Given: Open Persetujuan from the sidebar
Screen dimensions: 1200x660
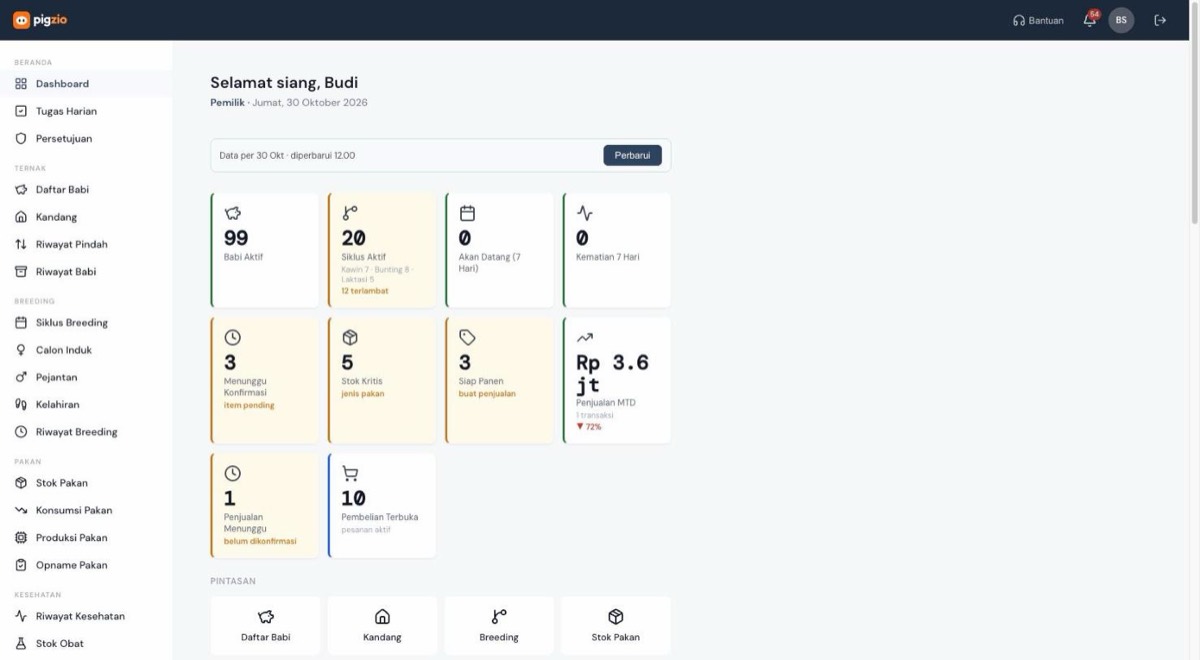Looking at the screenshot, I should coord(86,139).
